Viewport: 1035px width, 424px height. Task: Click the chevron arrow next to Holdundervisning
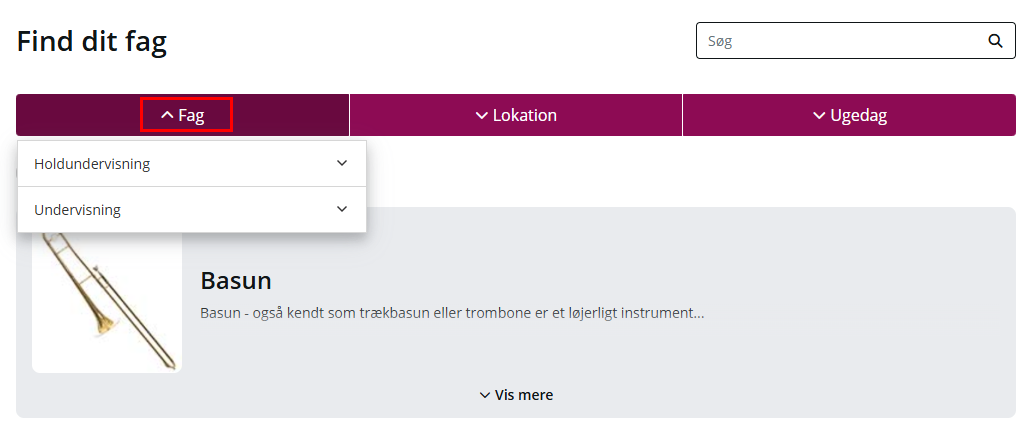pyautogui.click(x=342, y=163)
